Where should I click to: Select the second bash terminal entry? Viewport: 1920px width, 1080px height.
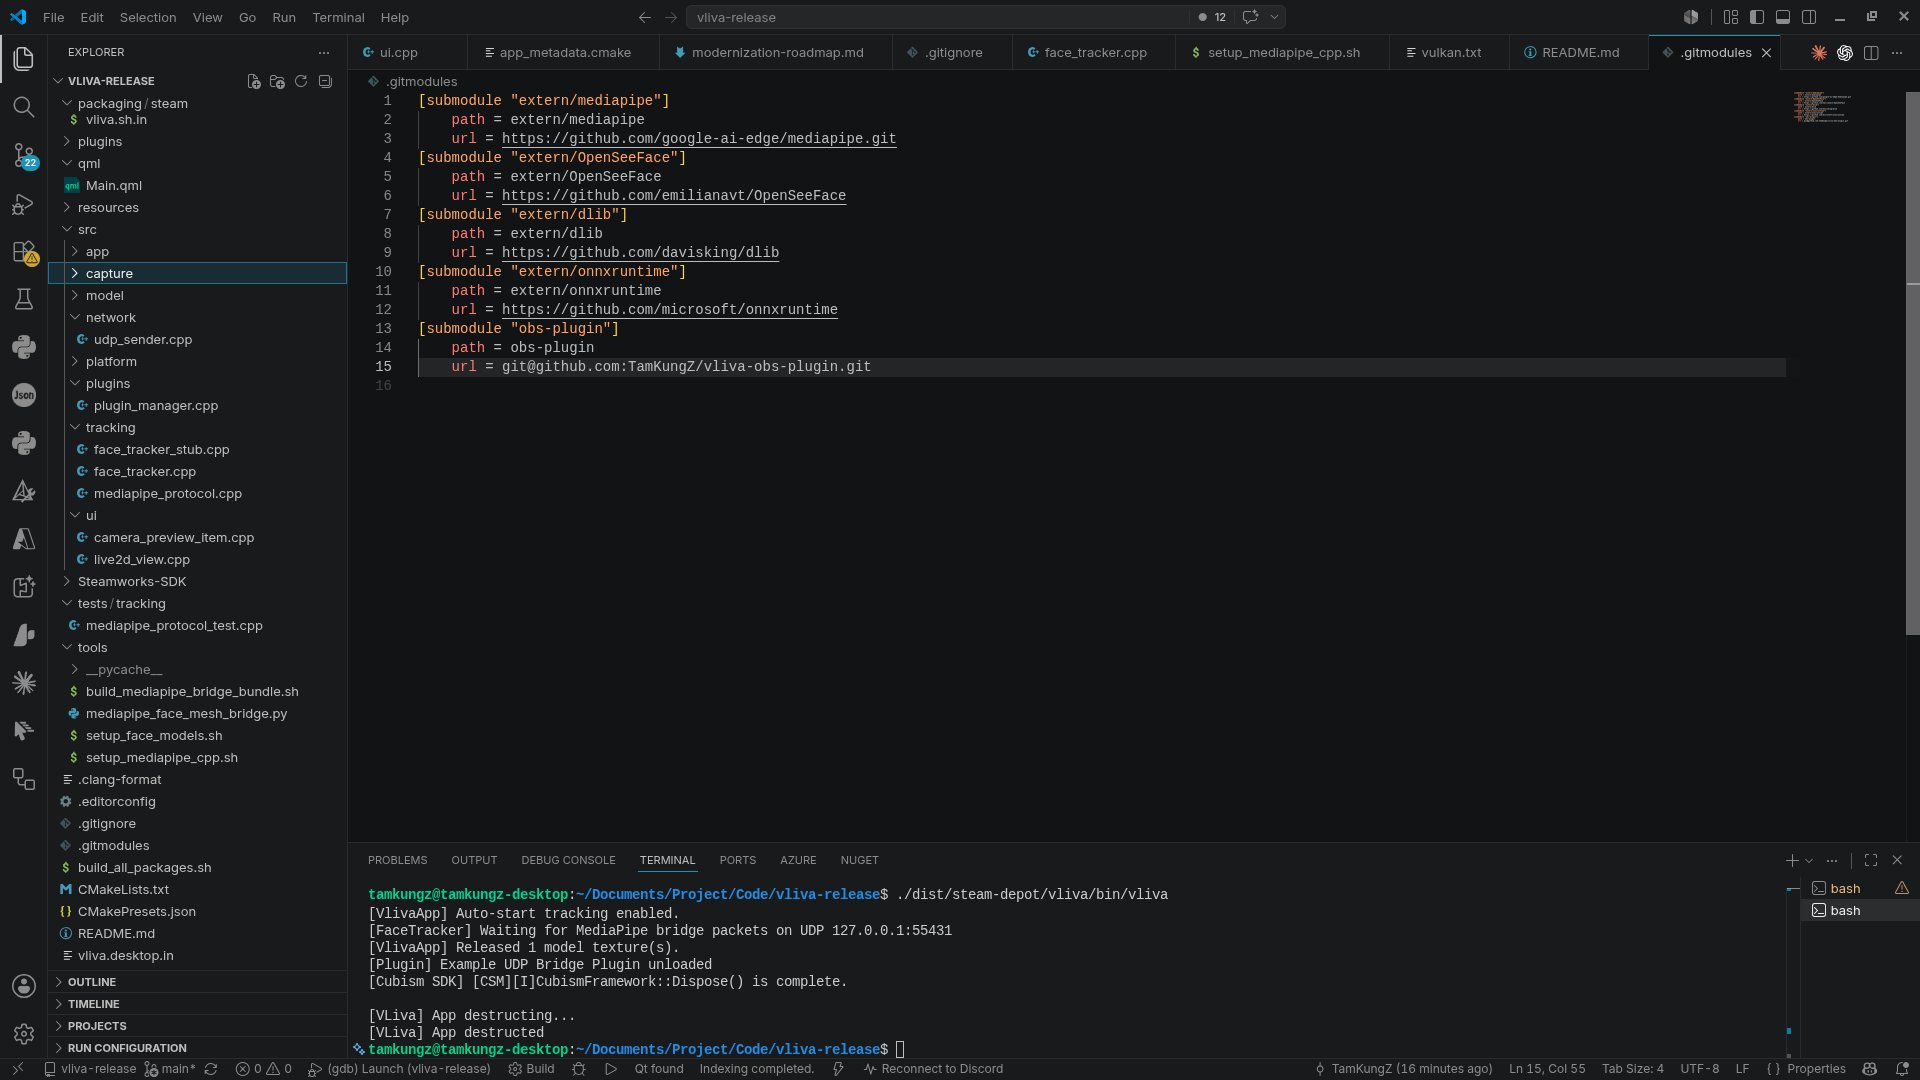[1859, 910]
